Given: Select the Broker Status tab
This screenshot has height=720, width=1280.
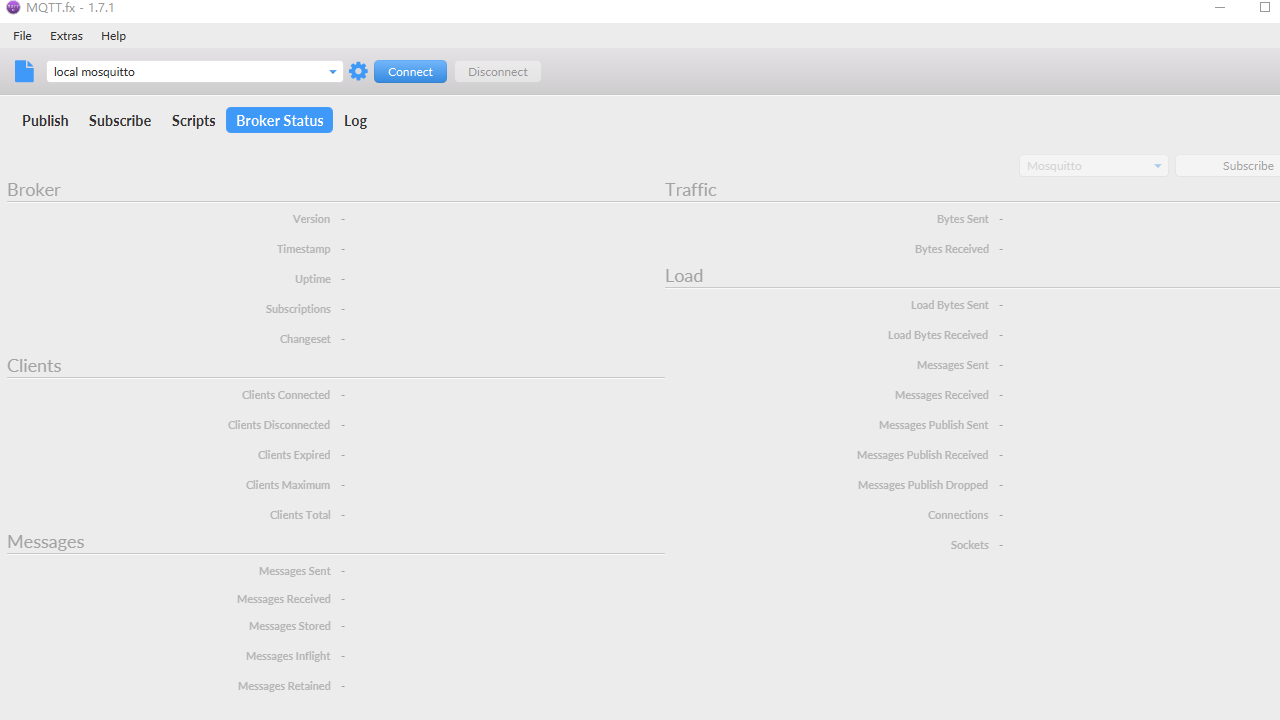Looking at the screenshot, I should click(x=279, y=120).
